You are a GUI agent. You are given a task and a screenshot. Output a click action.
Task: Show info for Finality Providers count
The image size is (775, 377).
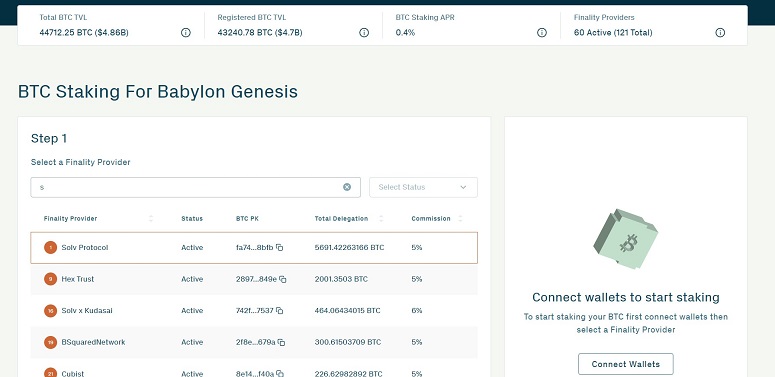[x=720, y=33]
